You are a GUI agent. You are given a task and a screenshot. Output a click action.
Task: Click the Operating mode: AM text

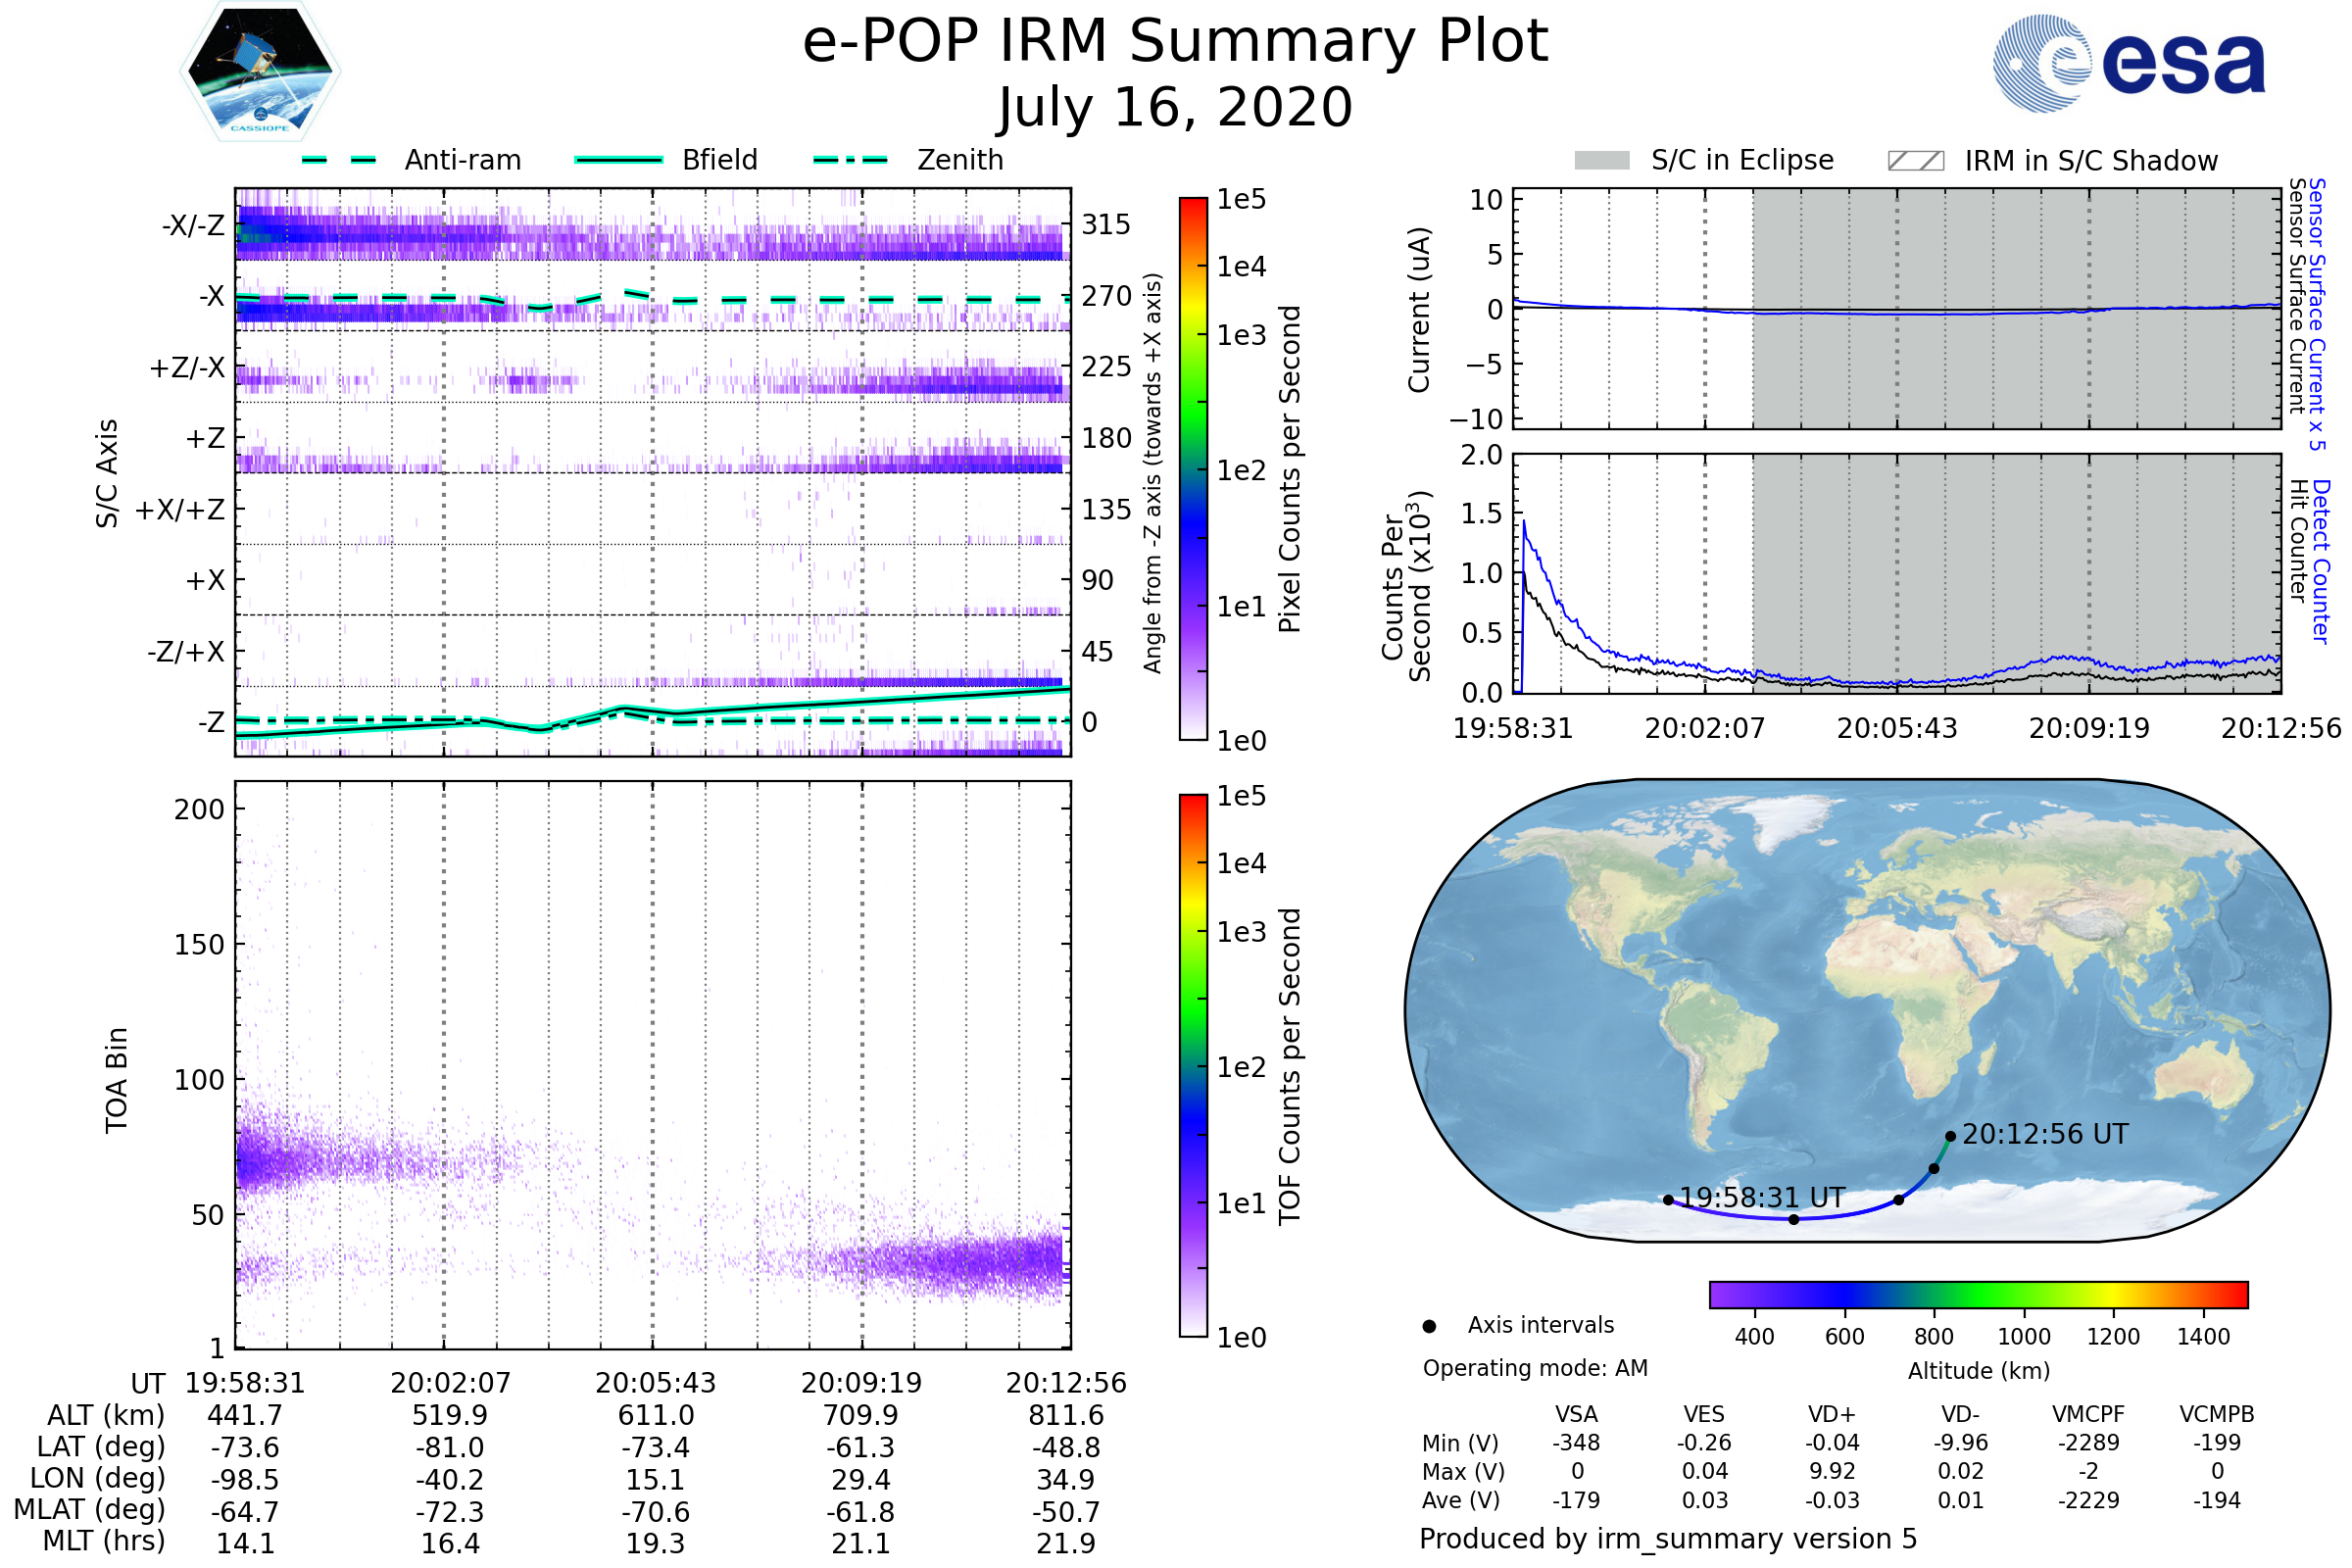click(1535, 1368)
